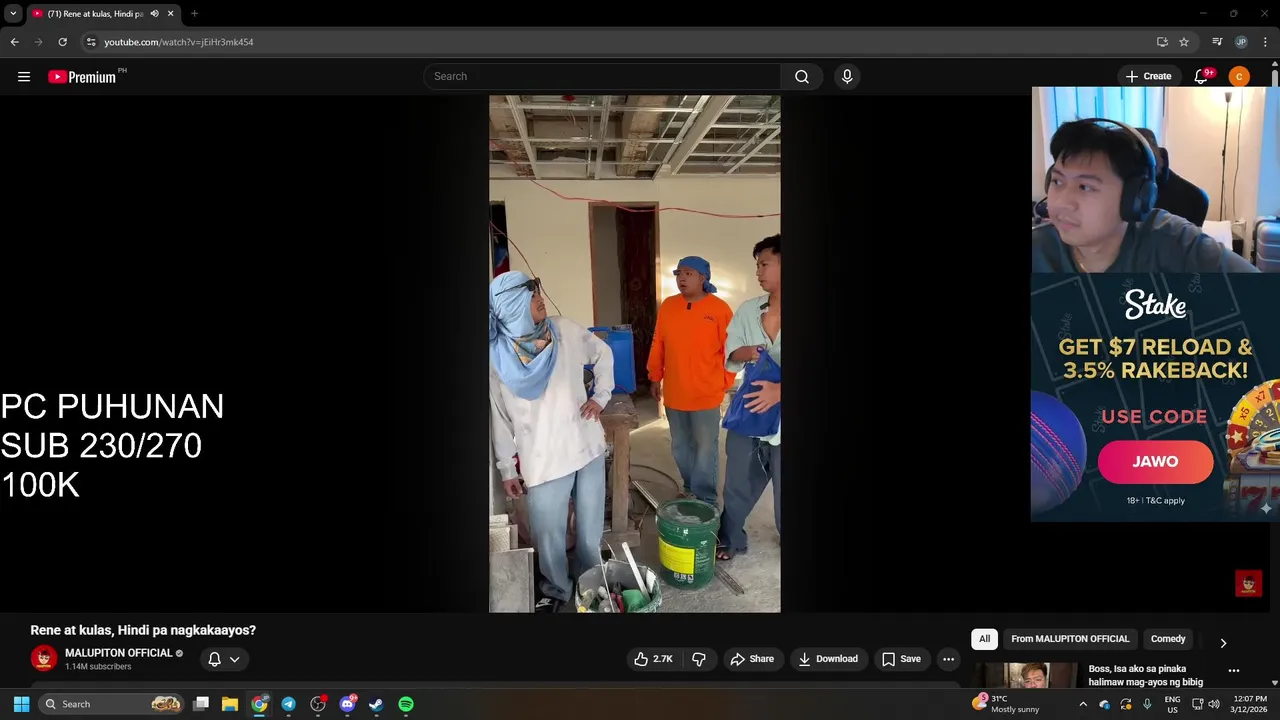Install YouTube app via the address bar icon
Screen dimensions: 1280x720
click(1162, 42)
